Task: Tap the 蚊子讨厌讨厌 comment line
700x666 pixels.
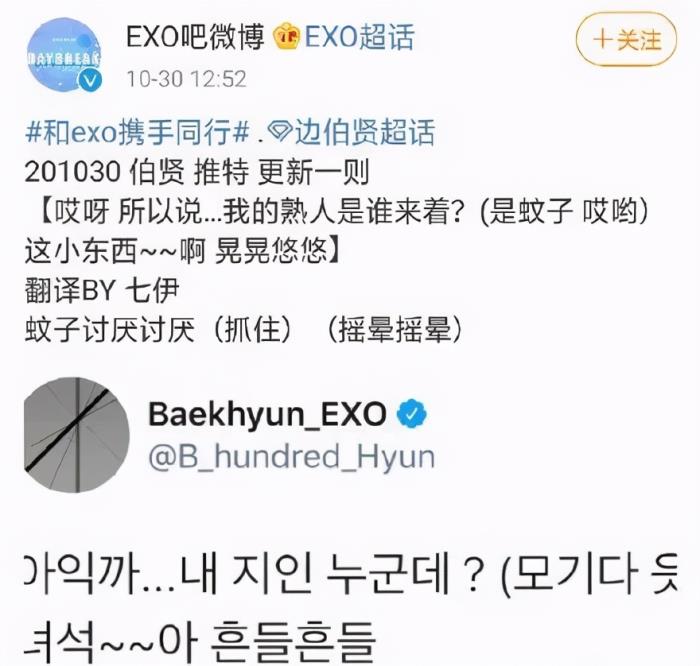Action: tap(243, 329)
